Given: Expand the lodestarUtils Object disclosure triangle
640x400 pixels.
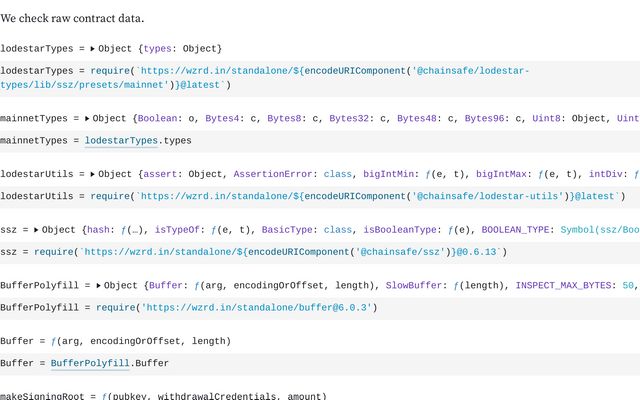Looking at the screenshot, I should tap(93, 174).
